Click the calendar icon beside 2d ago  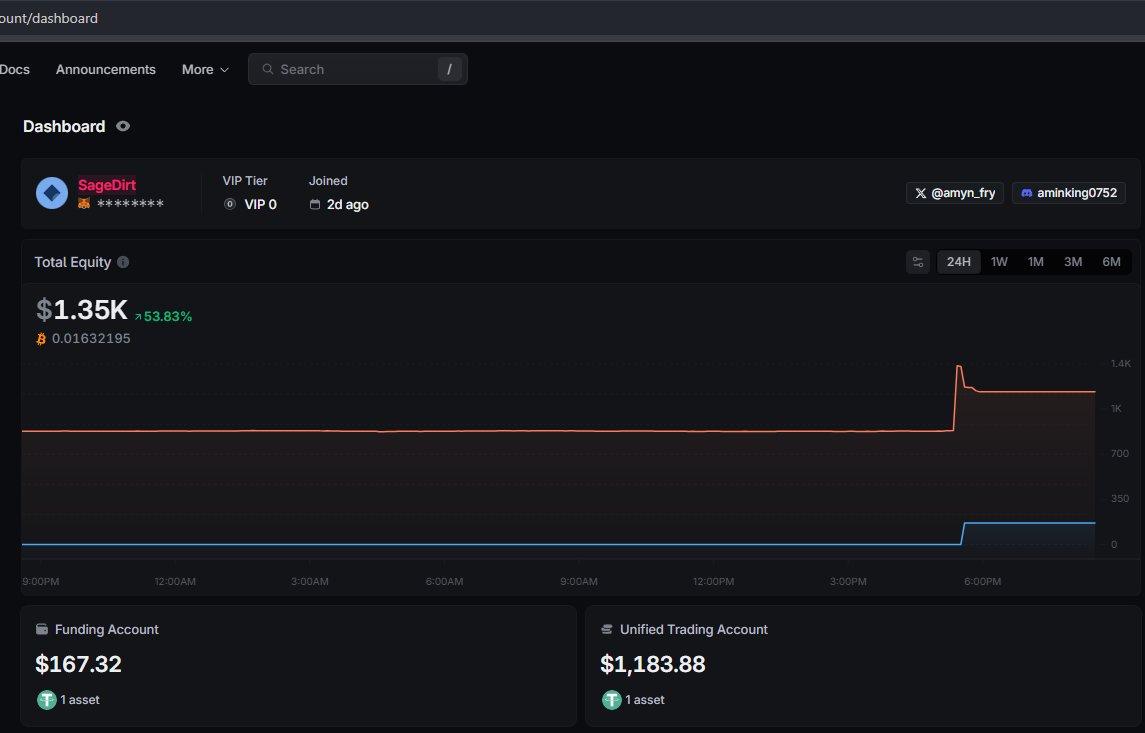(x=315, y=204)
